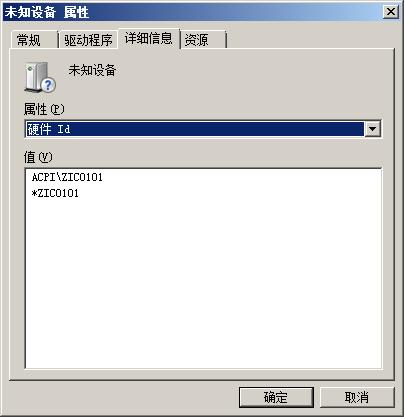Image resolution: width=404 pixels, height=417 pixels.
Task: Click the unknown device computer icon
Action: coord(40,77)
